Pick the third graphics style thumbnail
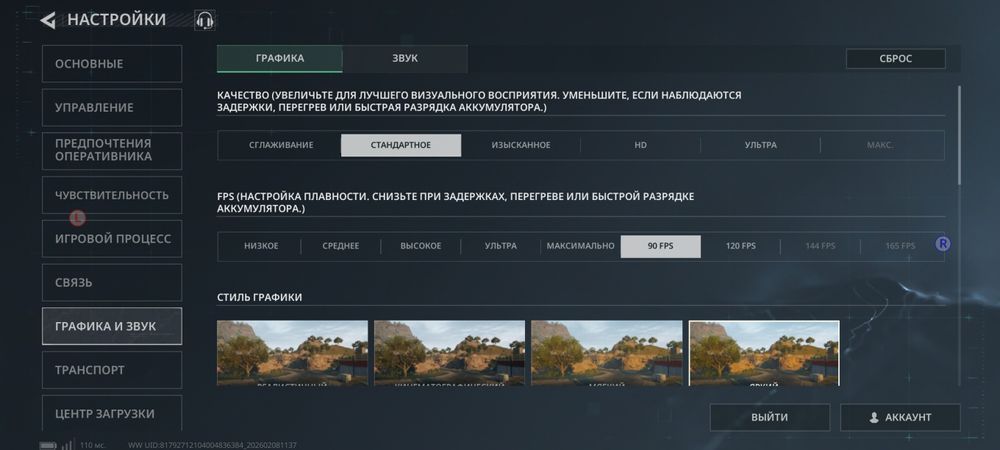This screenshot has width=1000, height=450. point(607,353)
